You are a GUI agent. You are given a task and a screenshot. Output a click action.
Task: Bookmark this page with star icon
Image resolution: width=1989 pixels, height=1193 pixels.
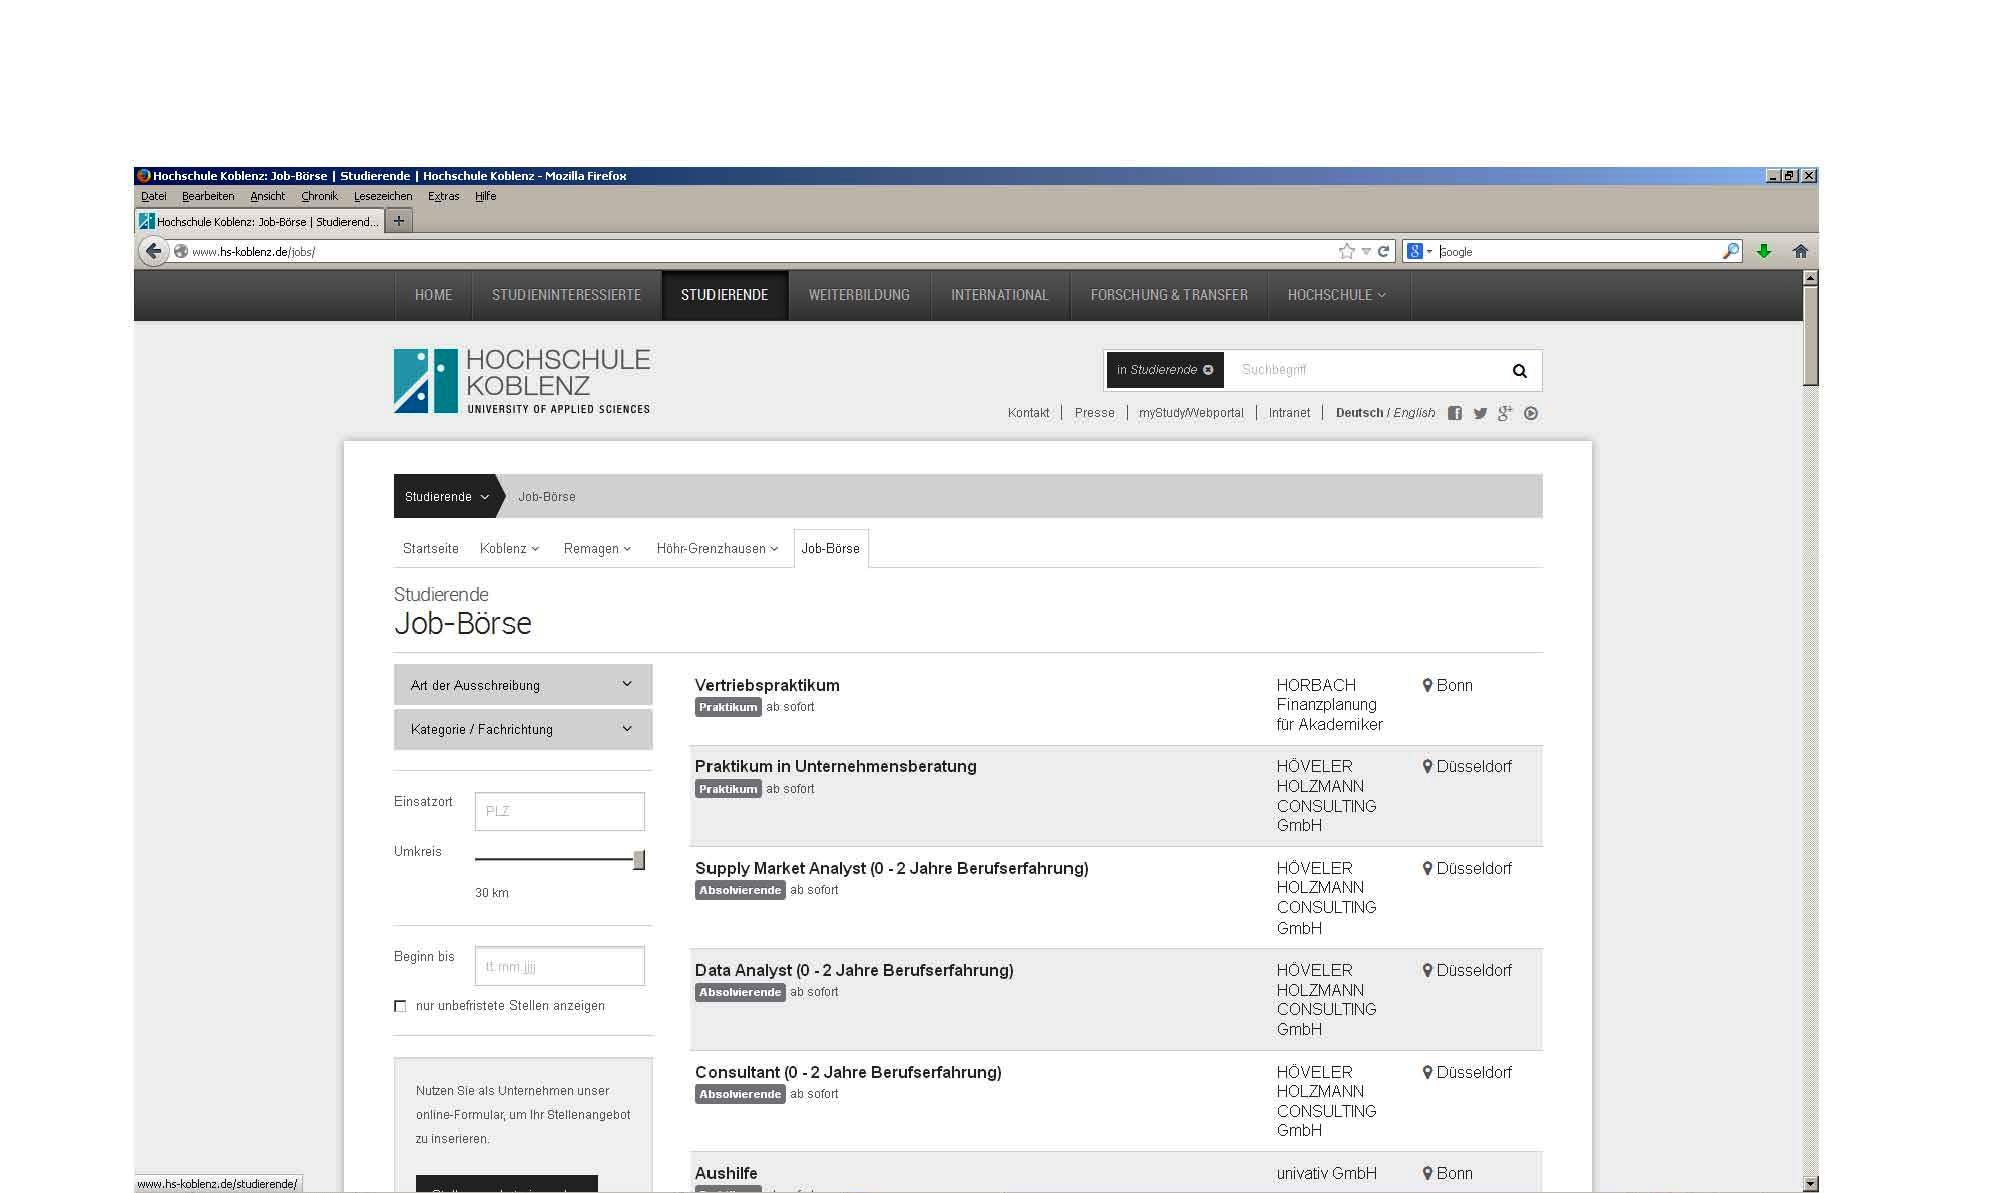click(x=1346, y=251)
